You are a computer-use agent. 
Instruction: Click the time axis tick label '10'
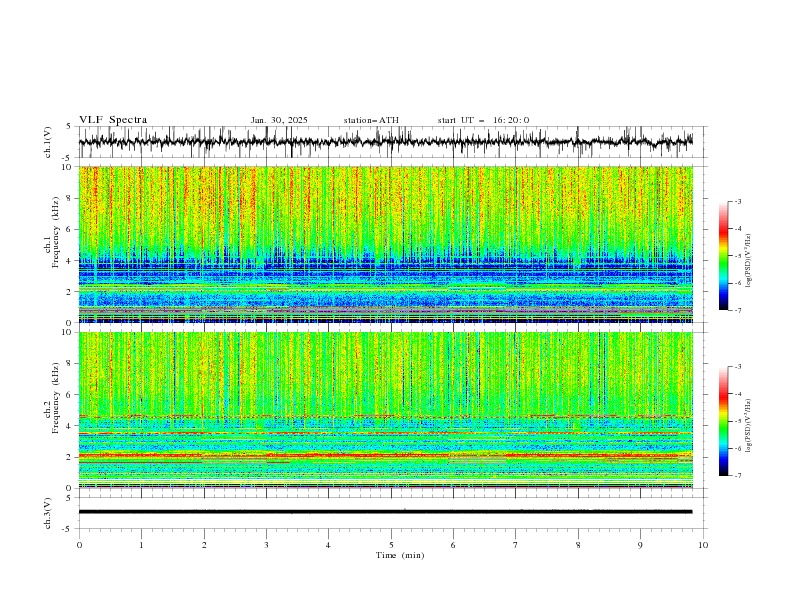coord(703,545)
